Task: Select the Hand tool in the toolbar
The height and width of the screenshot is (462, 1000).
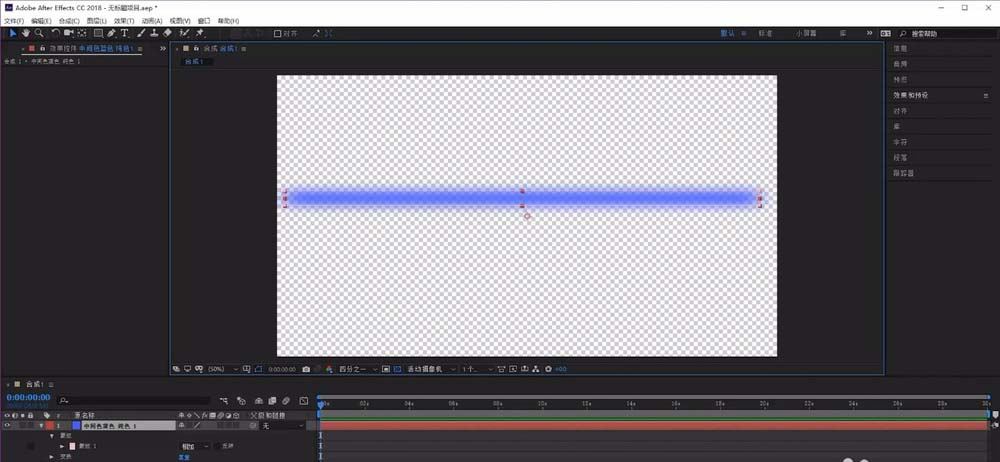Action: click(x=25, y=33)
